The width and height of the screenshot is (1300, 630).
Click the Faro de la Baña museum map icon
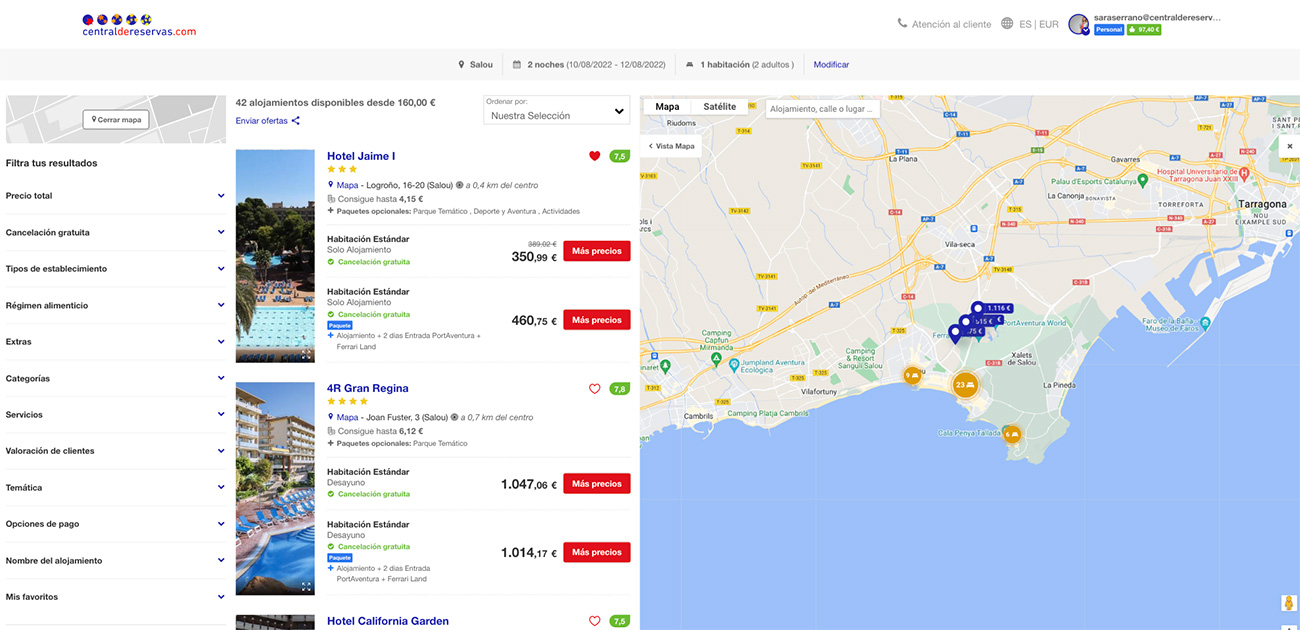(1204, 322)
